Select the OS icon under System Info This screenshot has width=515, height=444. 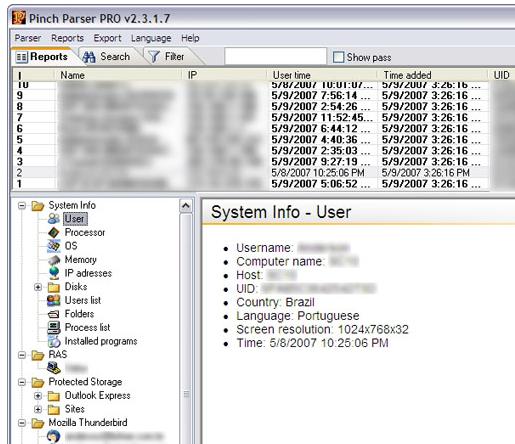tap(54, 246)
